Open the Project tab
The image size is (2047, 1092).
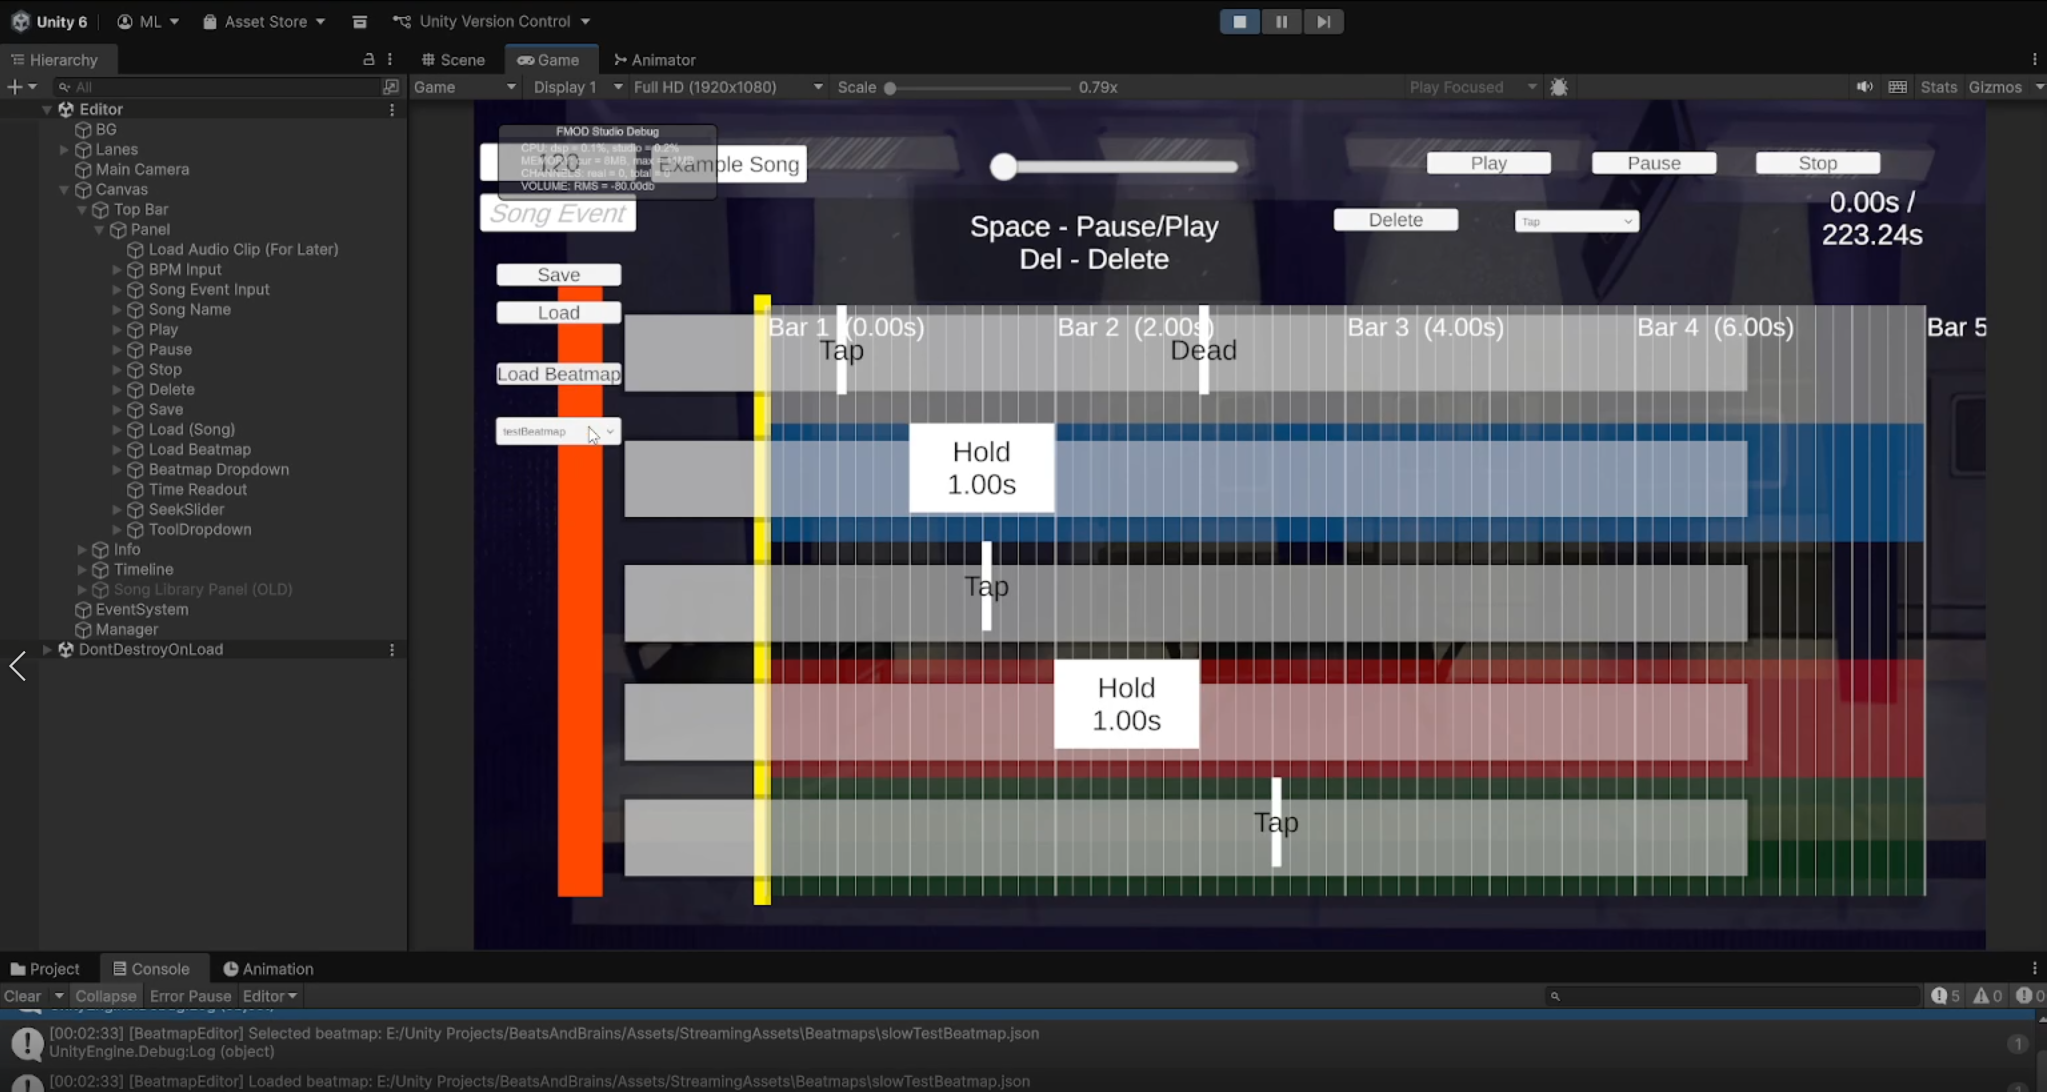point(45,969)
